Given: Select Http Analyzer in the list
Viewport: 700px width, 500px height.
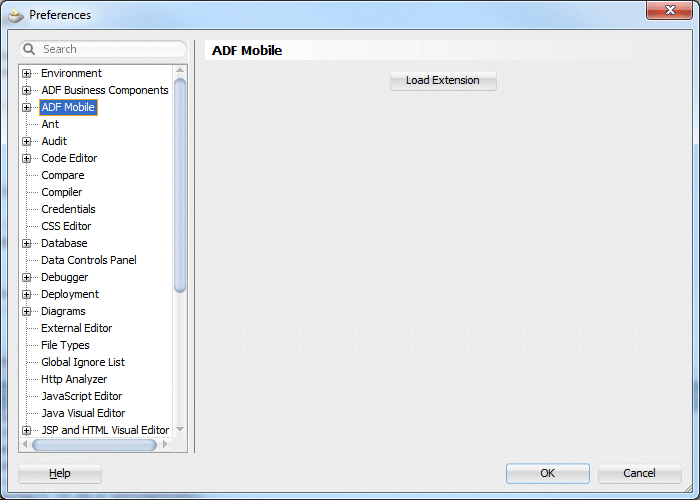Looking at the screenshot, I should pyautogui.click(x=74, y=379).
